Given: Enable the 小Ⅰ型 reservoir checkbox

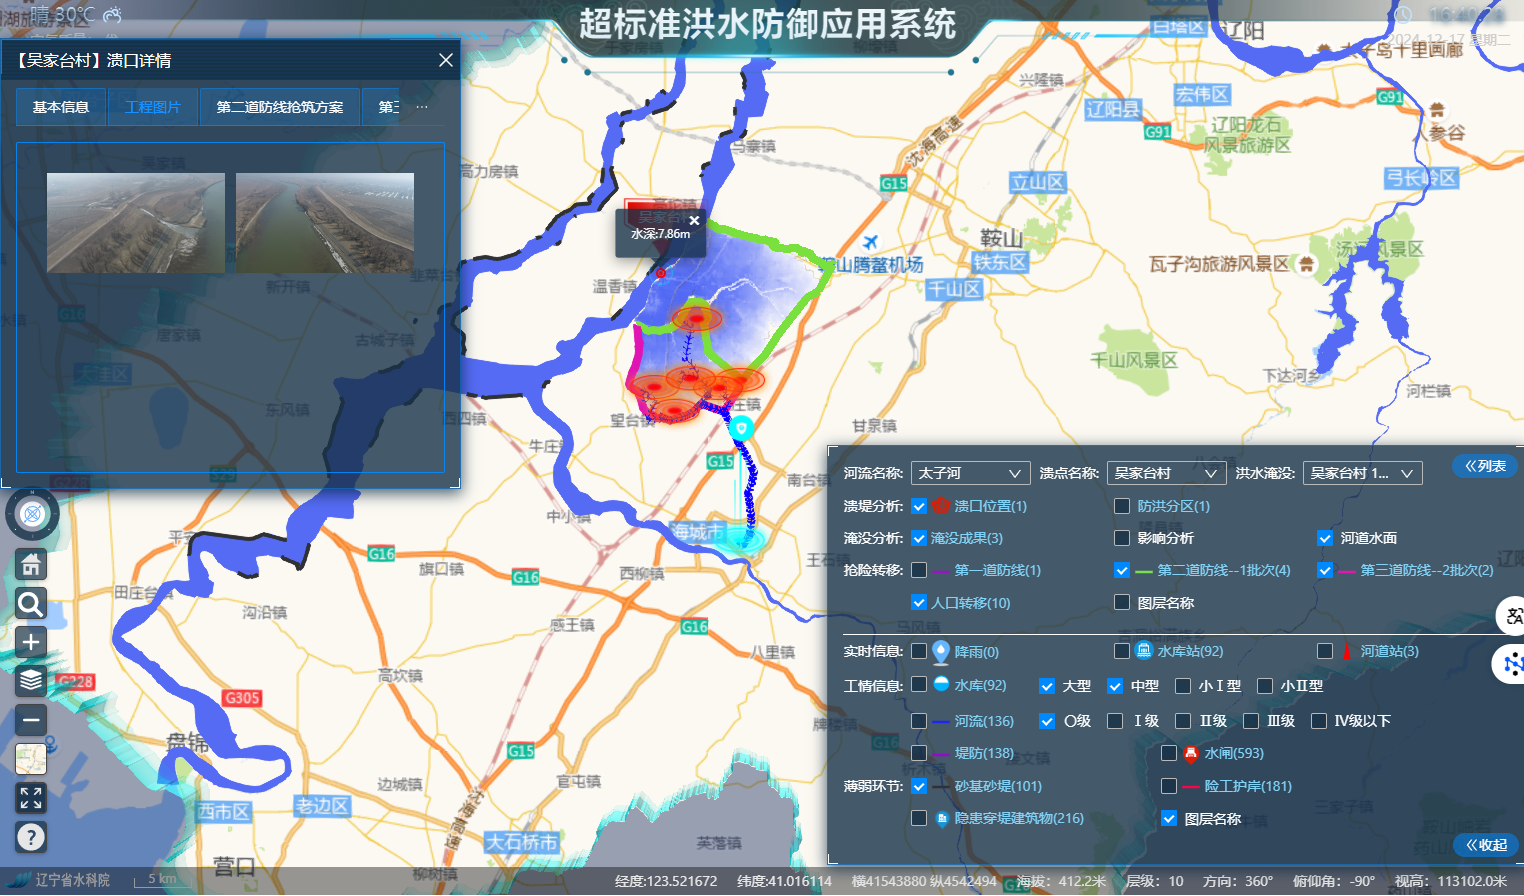Looking at the screenshot, I should 1183,686.
